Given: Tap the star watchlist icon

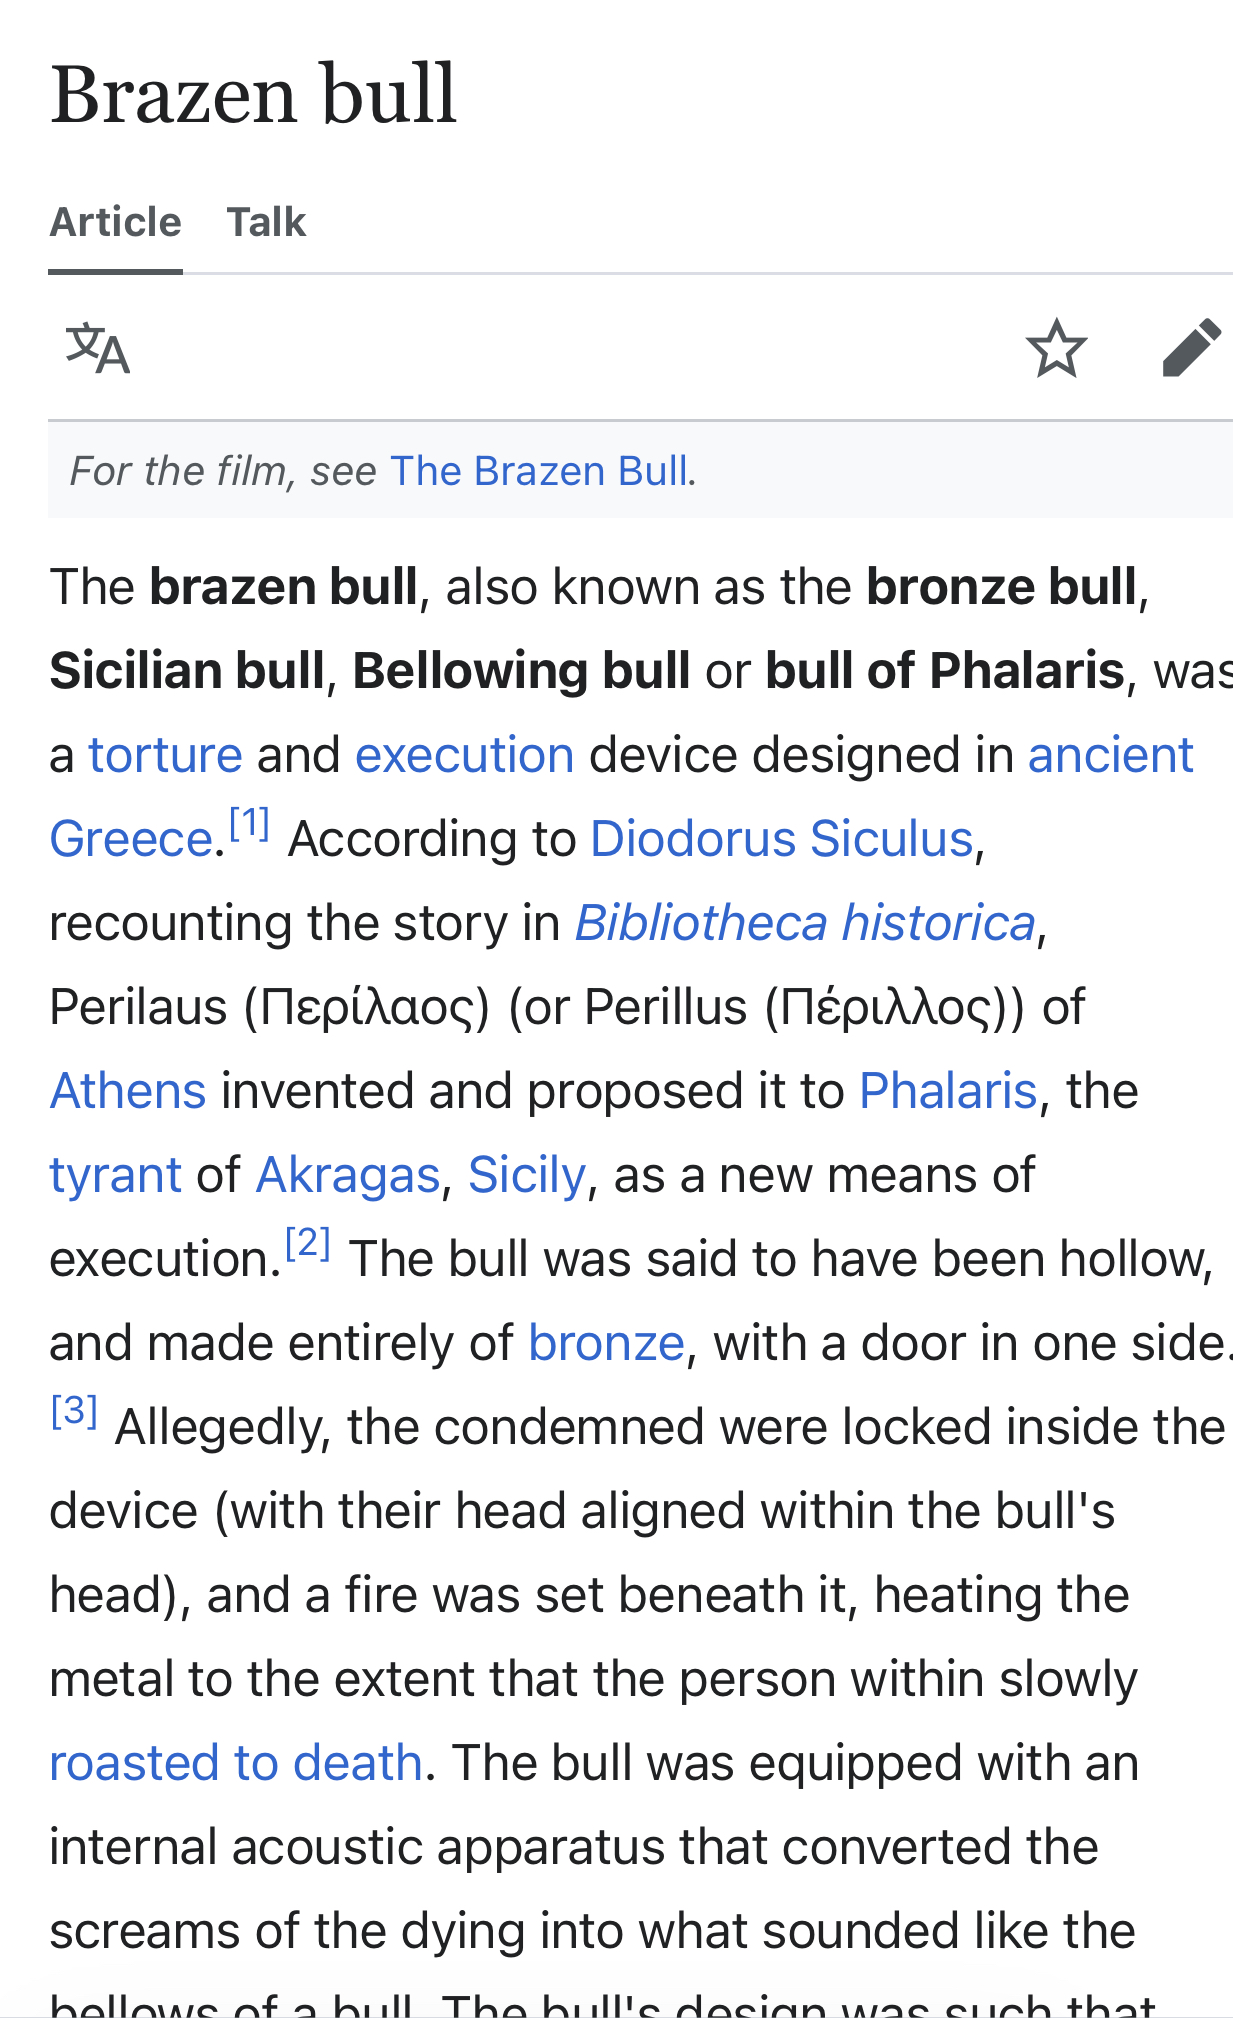Looking at the screenshot, I should 1056,348.
